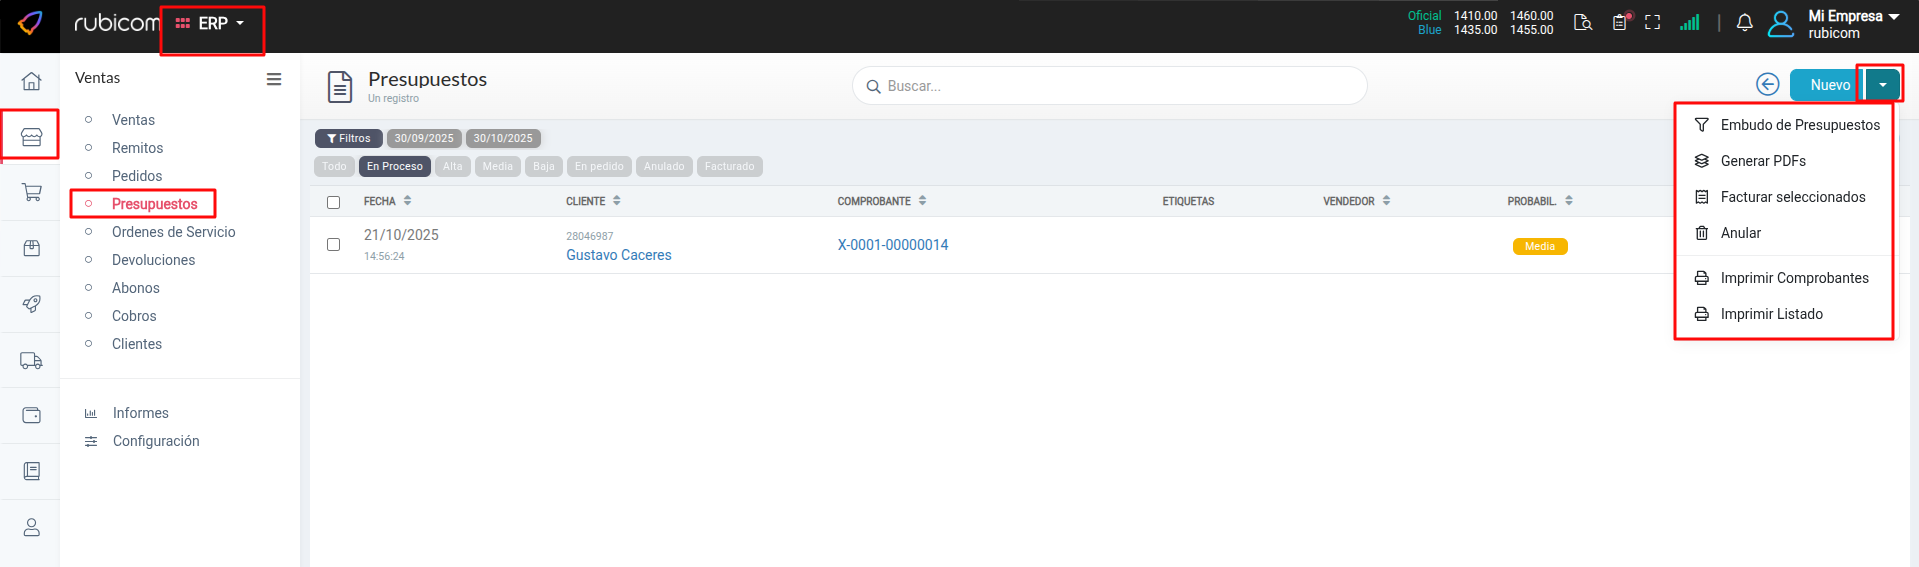Click the home icon in left sidebar
1919x567 pixels.
click(x=32, y=81)
